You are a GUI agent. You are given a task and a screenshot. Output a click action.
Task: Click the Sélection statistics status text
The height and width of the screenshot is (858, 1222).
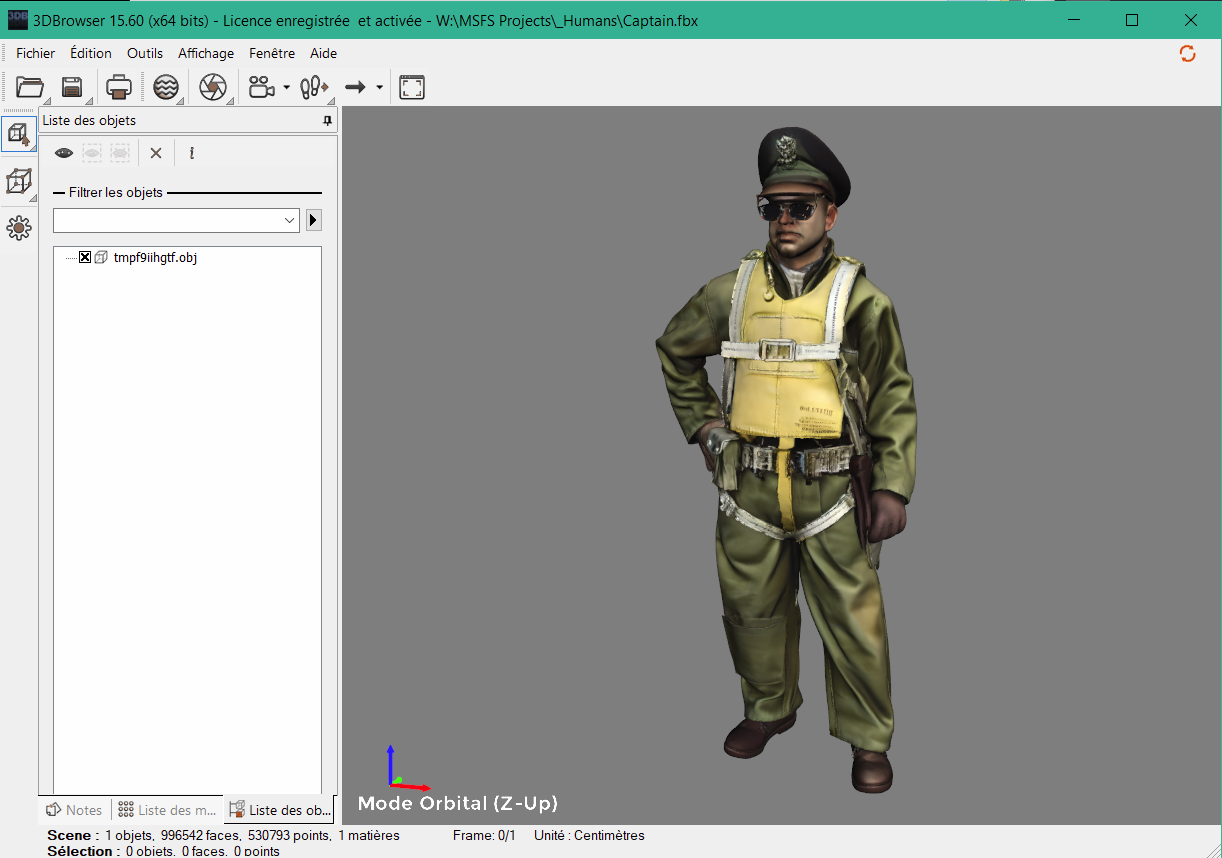163,851
